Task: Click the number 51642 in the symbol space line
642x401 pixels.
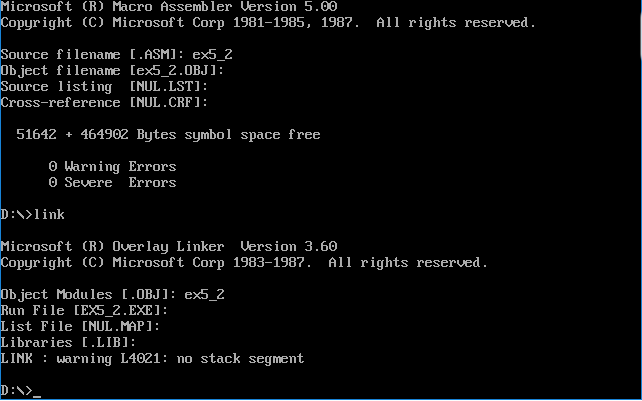Action: (x=36, y=134)
